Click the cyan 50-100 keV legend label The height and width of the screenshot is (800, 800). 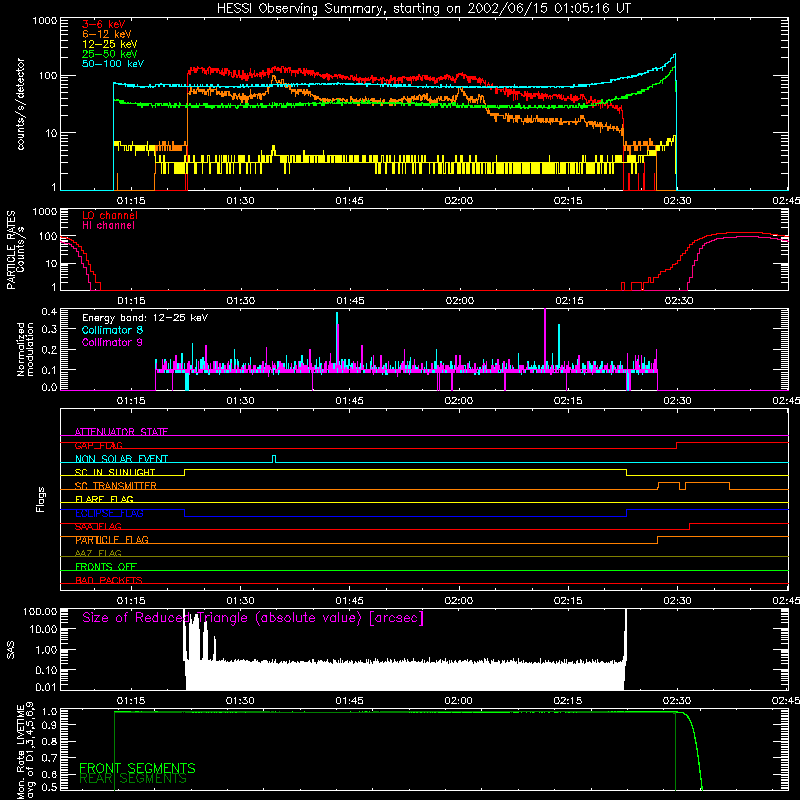tap(113, 63)
